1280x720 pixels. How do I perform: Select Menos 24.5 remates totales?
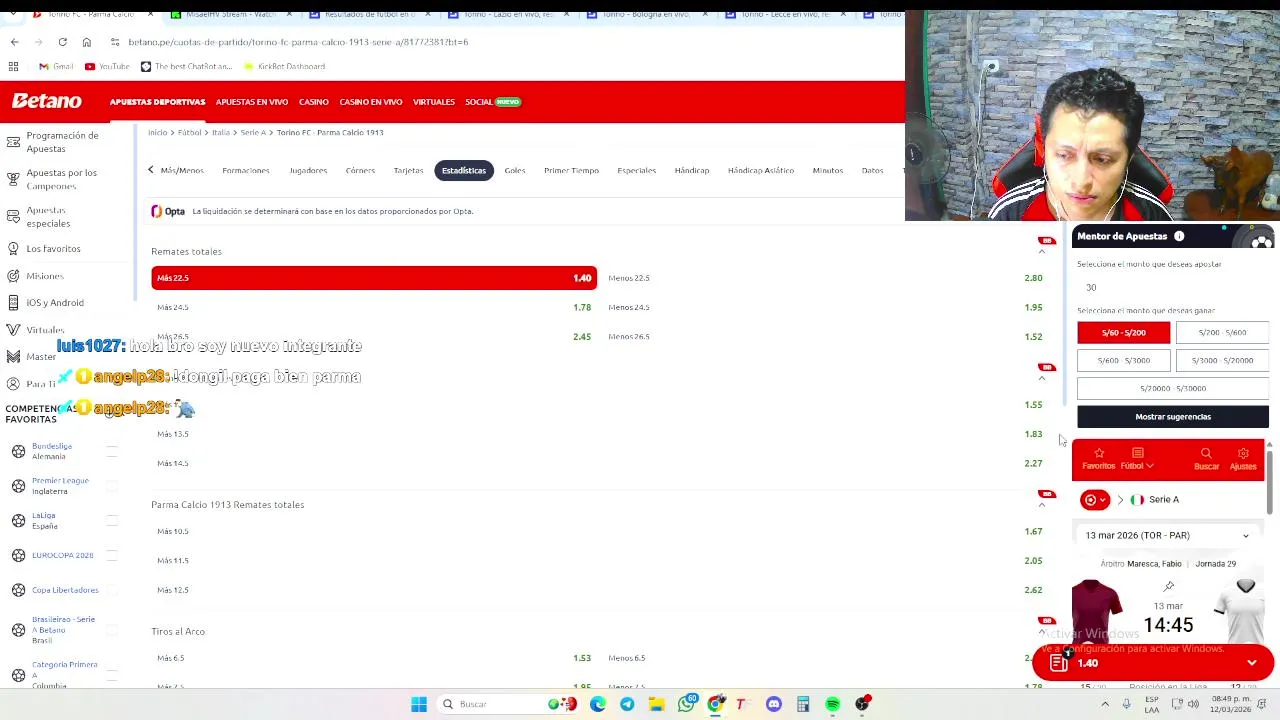825,307
